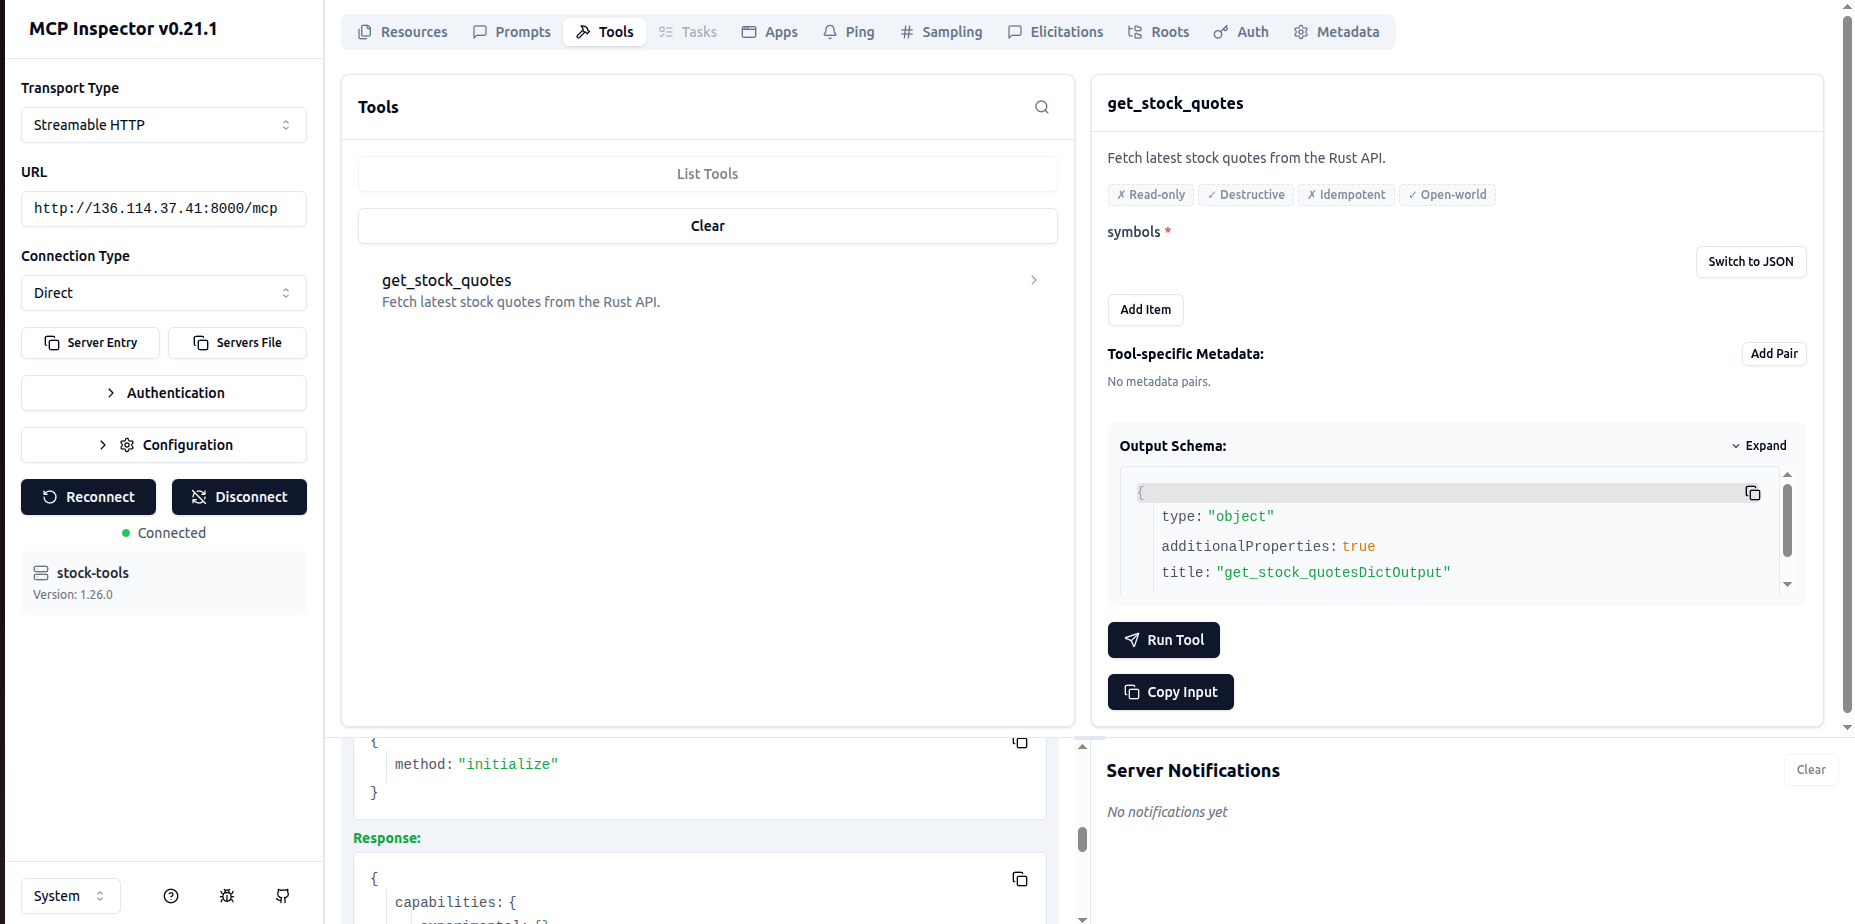This screenshot has height=924, width=1855.
Task: Click the Disconnect button
Action: [239, 497]
